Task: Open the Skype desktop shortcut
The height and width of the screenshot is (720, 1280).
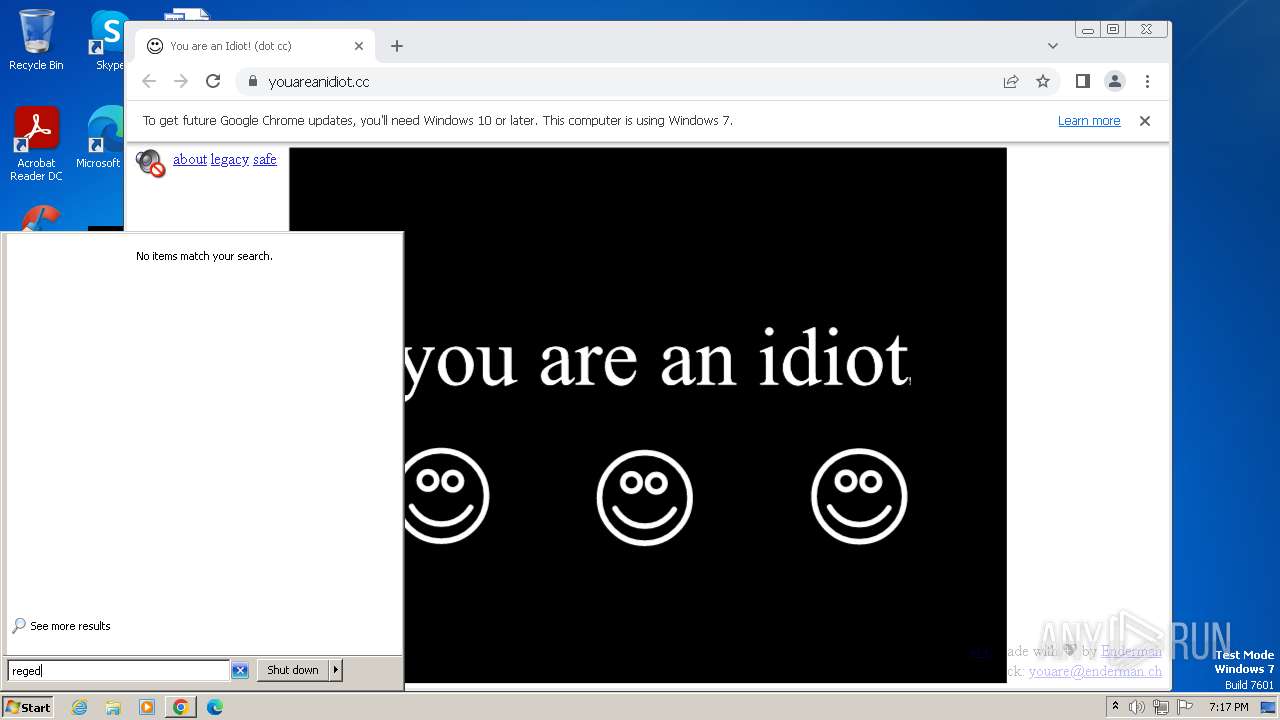Action: pyautogui.click(x=108, y=40)
